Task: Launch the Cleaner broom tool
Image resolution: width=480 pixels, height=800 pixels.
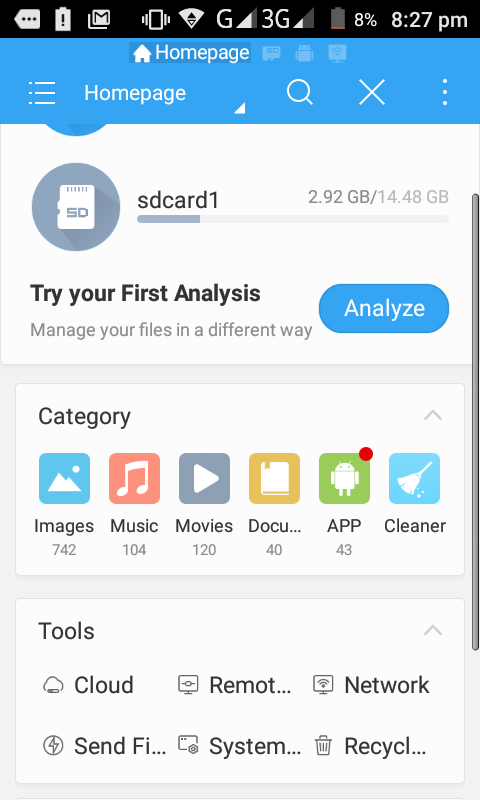Action: click(414, 478)
